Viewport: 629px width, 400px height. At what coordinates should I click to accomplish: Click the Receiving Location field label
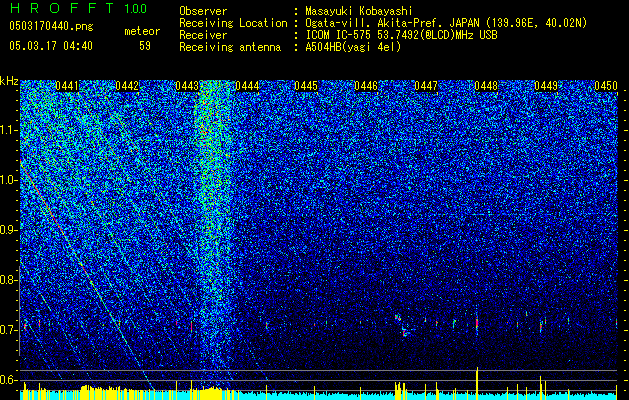point(233,23)
